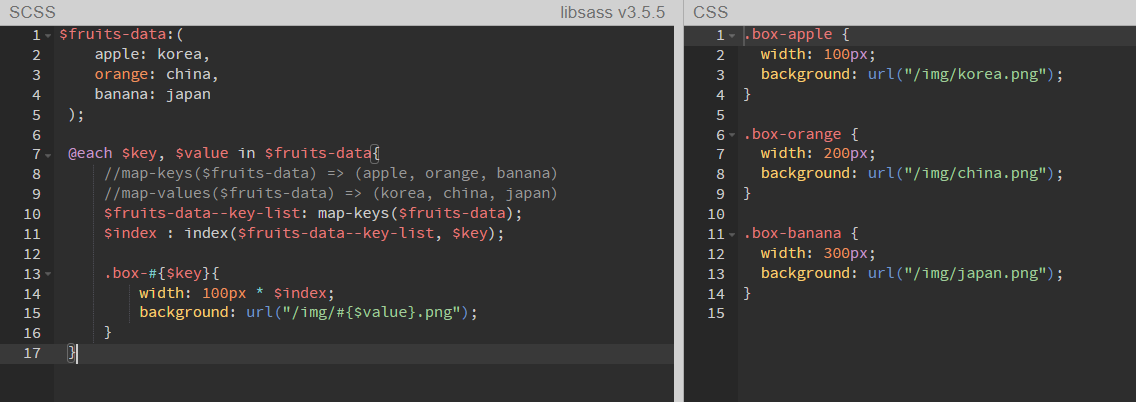The width and height of the screenshot is (1136, 402).
Task: Click line number 15 in the CSS gutter
Action: click(715, 314)
